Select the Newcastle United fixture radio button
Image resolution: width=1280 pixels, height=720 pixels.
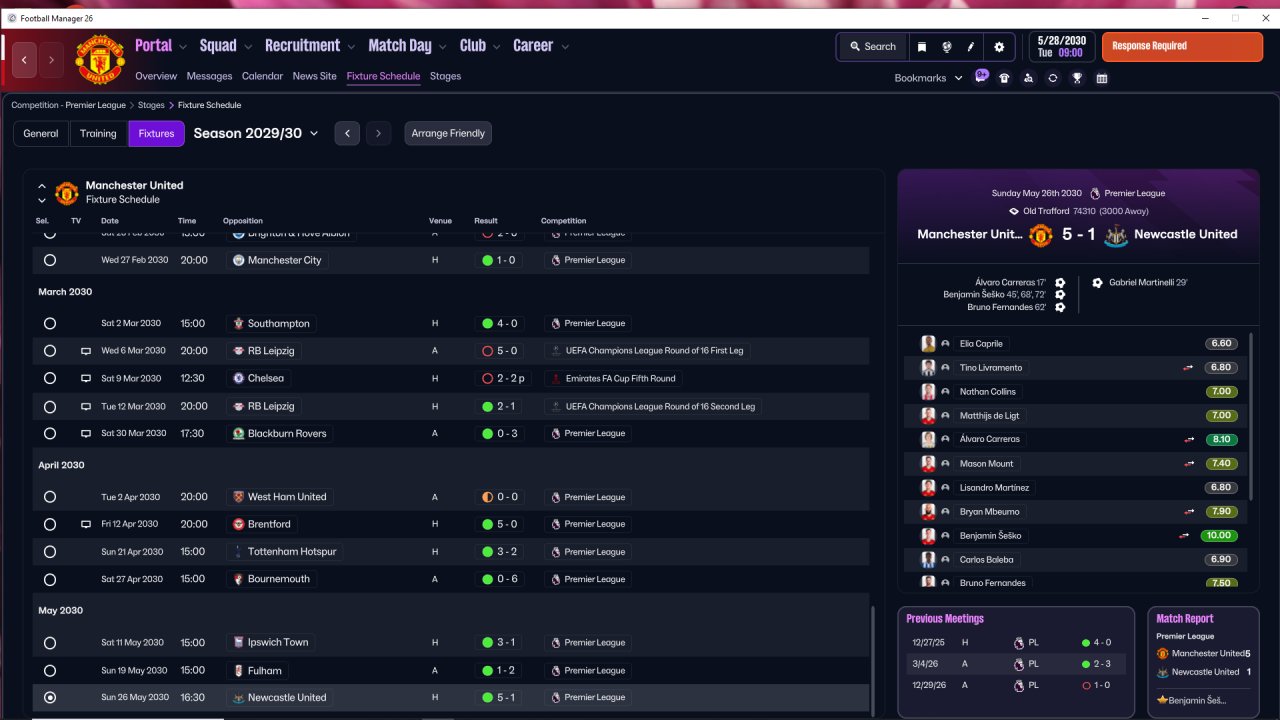click(x=50, y=698)
